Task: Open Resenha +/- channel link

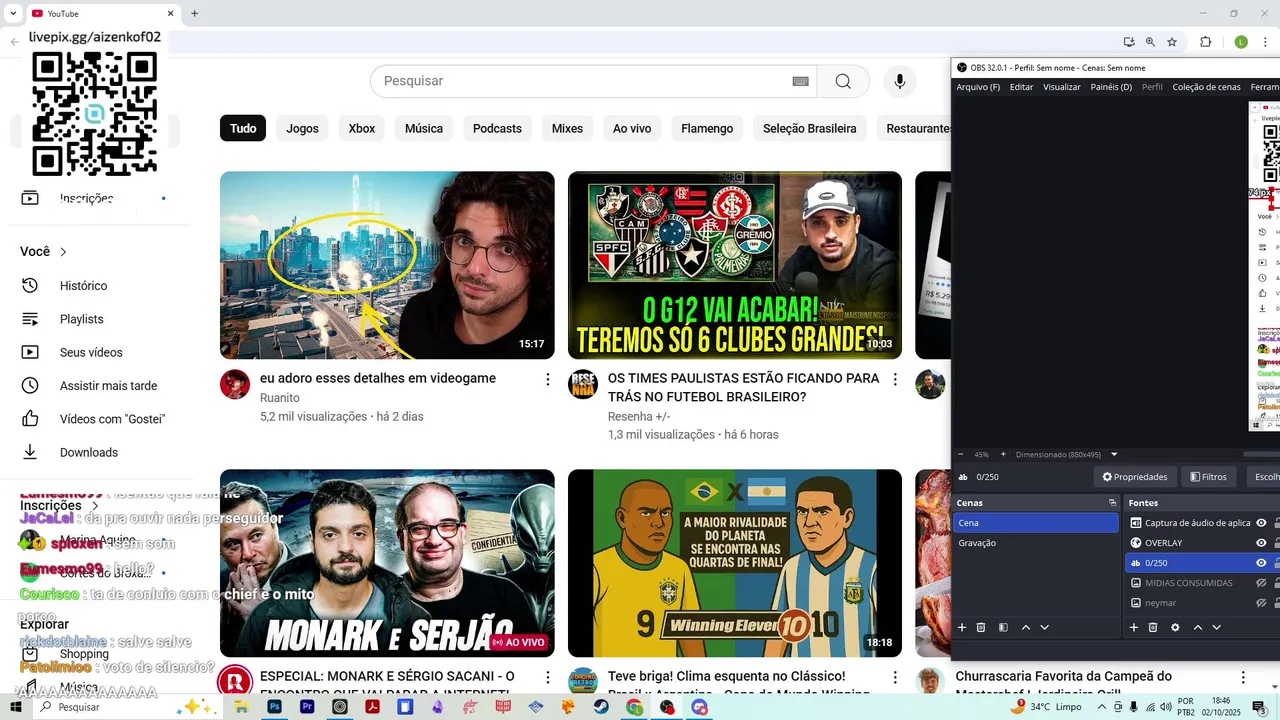Action: [639, 416]
